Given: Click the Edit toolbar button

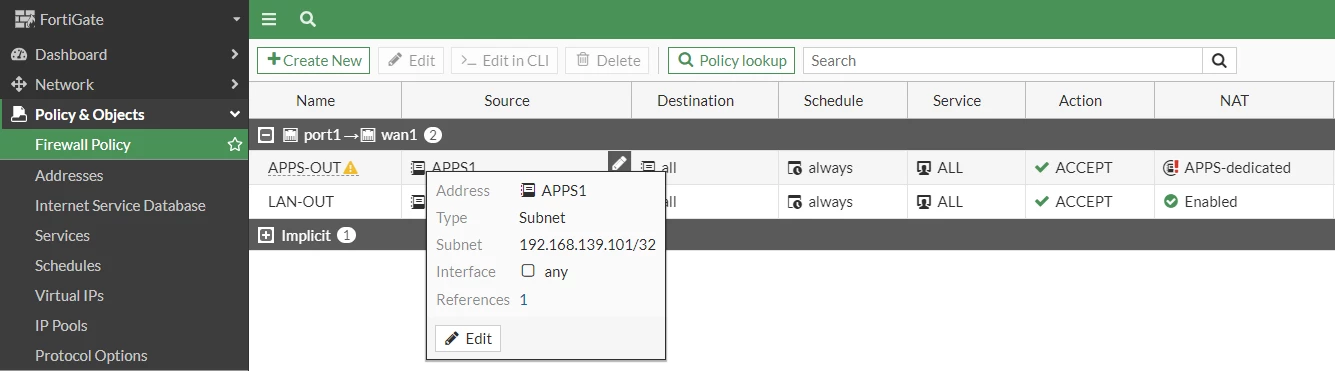Looking at the screenshot, I should [x=411, y=60].
